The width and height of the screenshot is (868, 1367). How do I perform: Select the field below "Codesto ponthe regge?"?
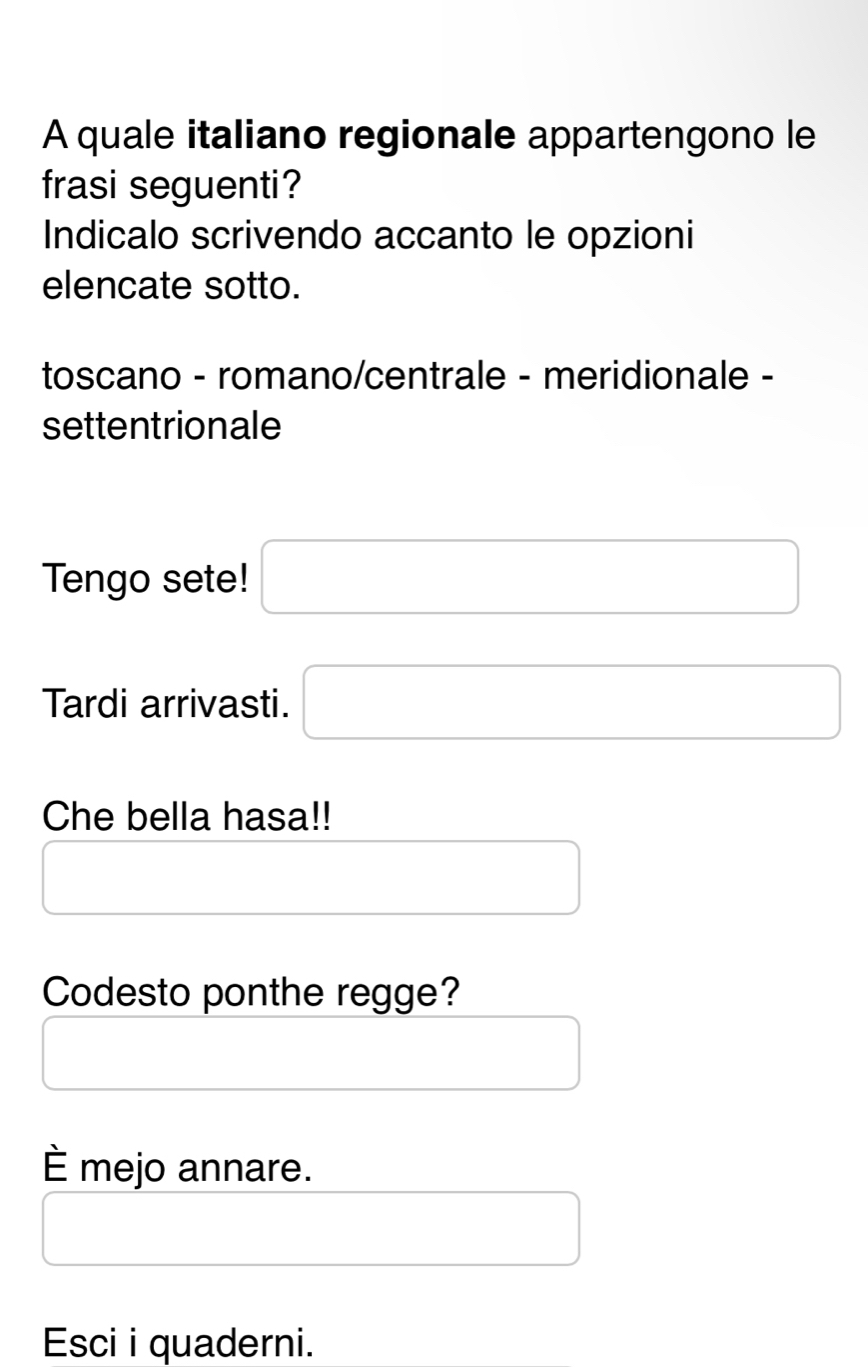(310, 1053)
